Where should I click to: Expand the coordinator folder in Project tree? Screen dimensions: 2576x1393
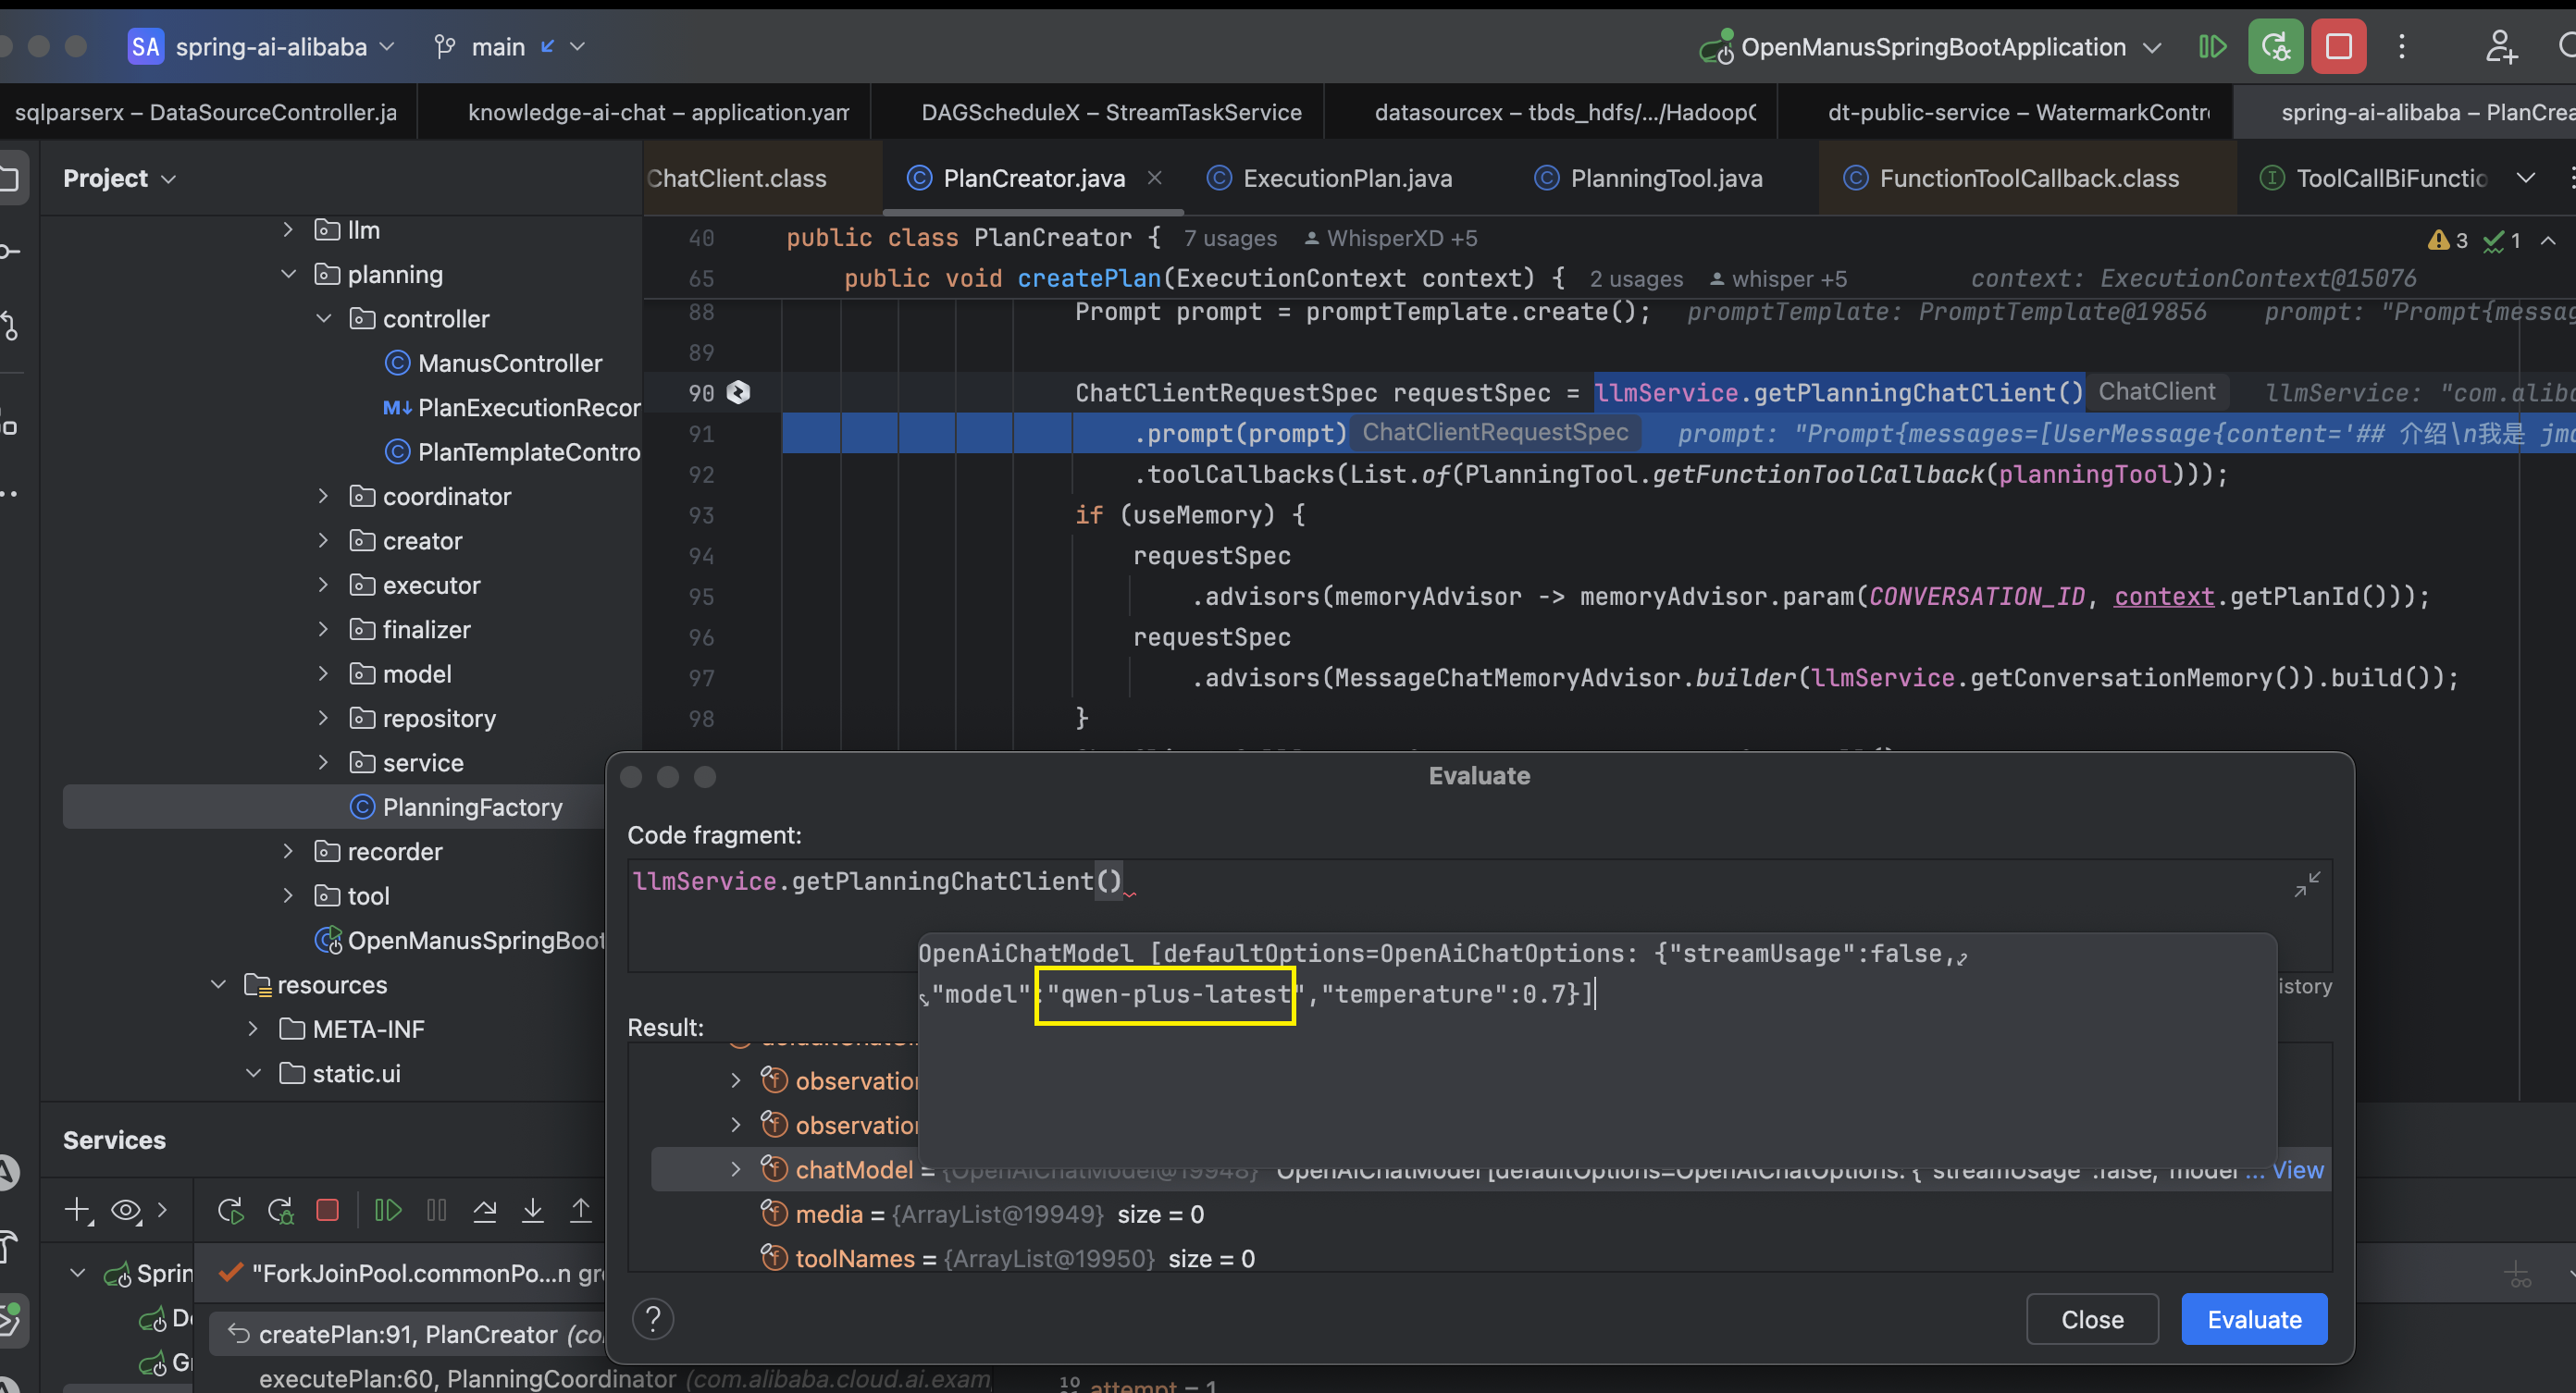[x=323, y=496]
